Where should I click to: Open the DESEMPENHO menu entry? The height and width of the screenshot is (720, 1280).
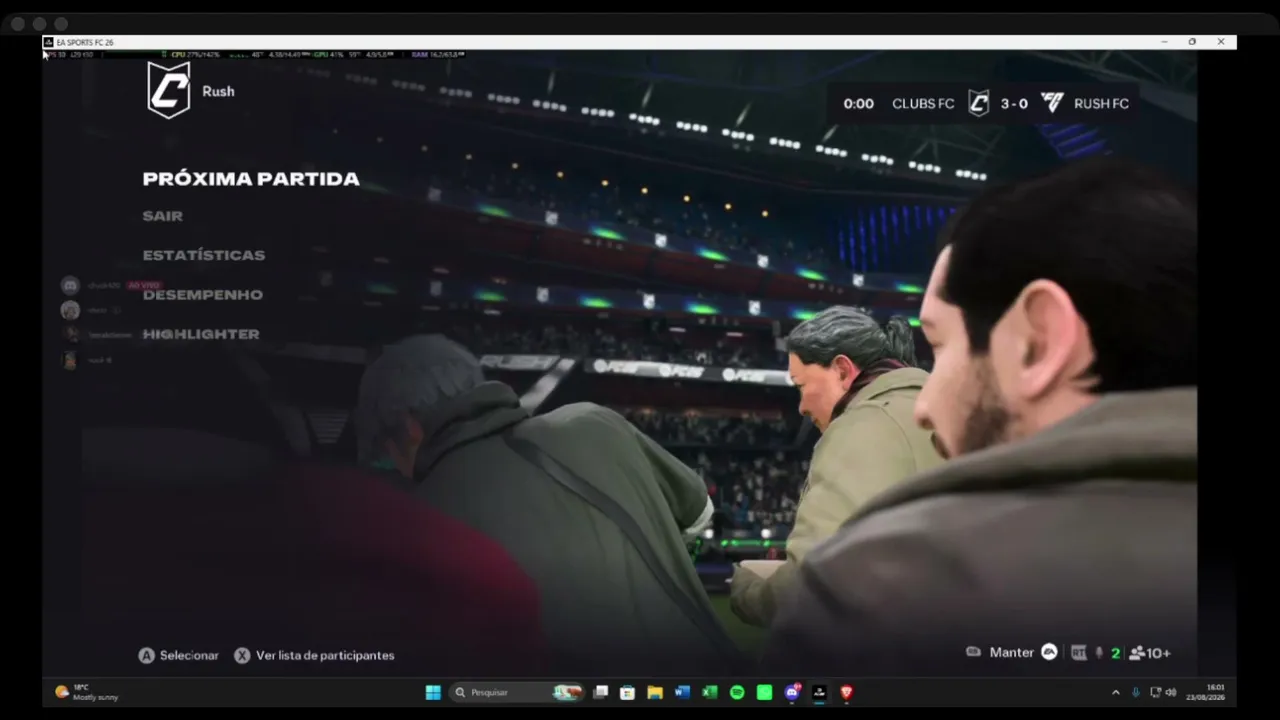tap(203, 295)
